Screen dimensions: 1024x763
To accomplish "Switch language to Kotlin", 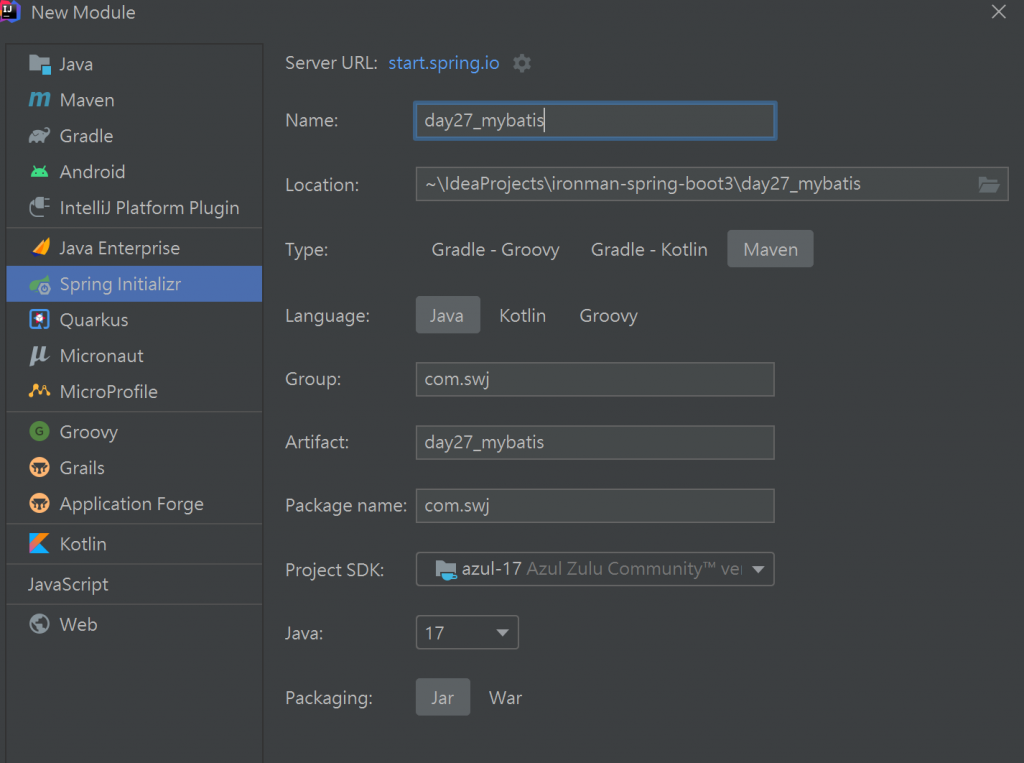I will pyautogui.click(x=522, y=315).
